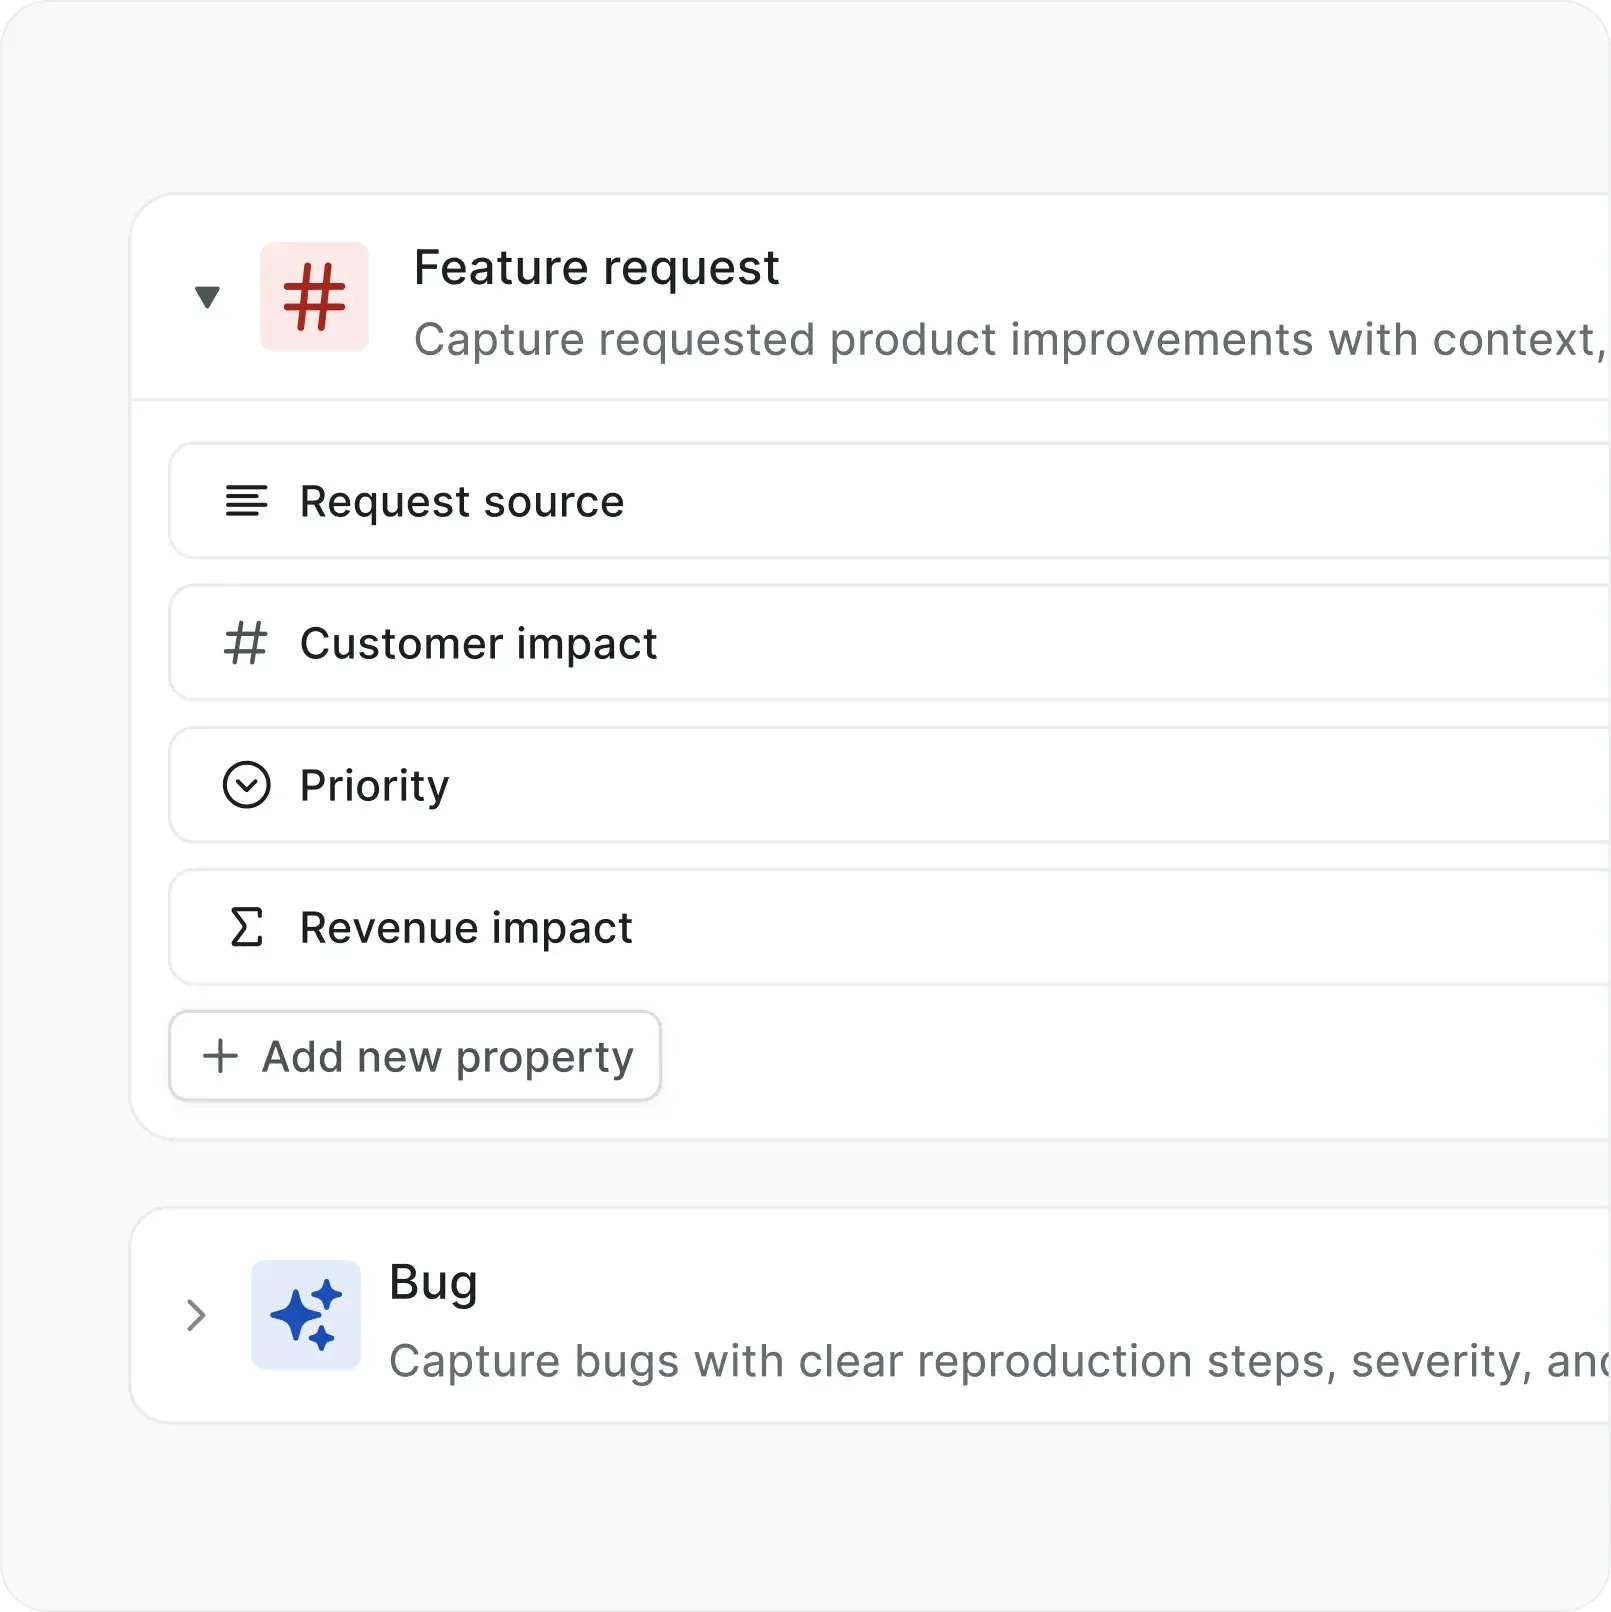Expand the Bug template section
This screenshot has width=1611, height=1612.
tap(196, 1316)
